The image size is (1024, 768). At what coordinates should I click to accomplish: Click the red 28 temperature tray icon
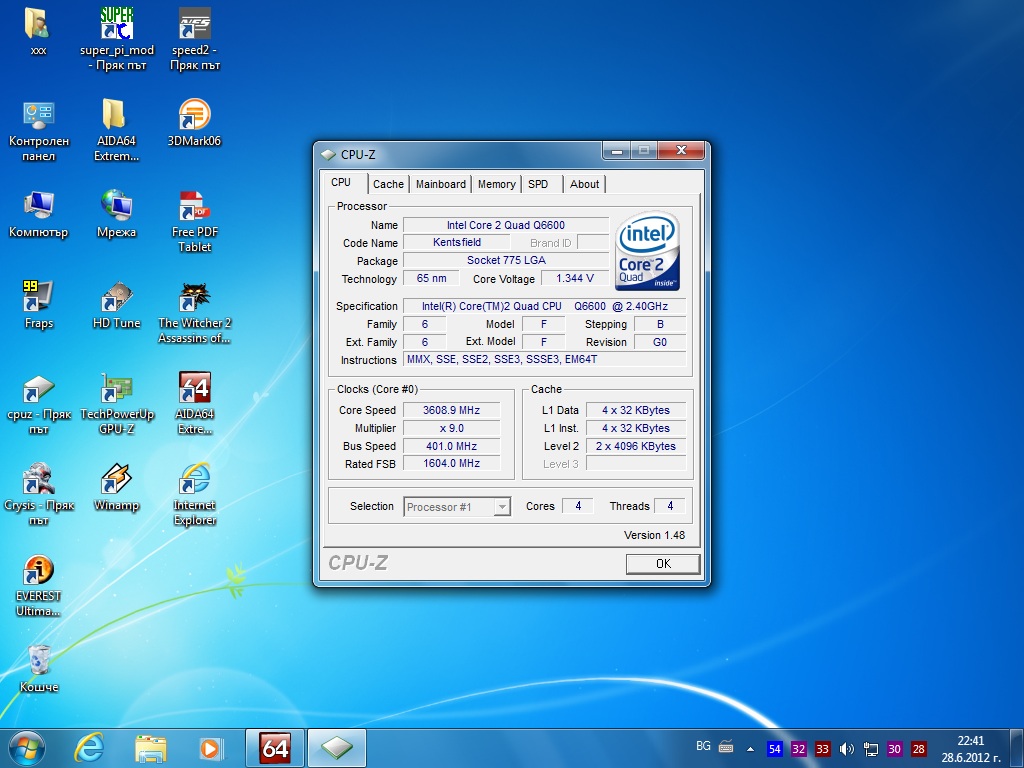(x=919, y=749)
